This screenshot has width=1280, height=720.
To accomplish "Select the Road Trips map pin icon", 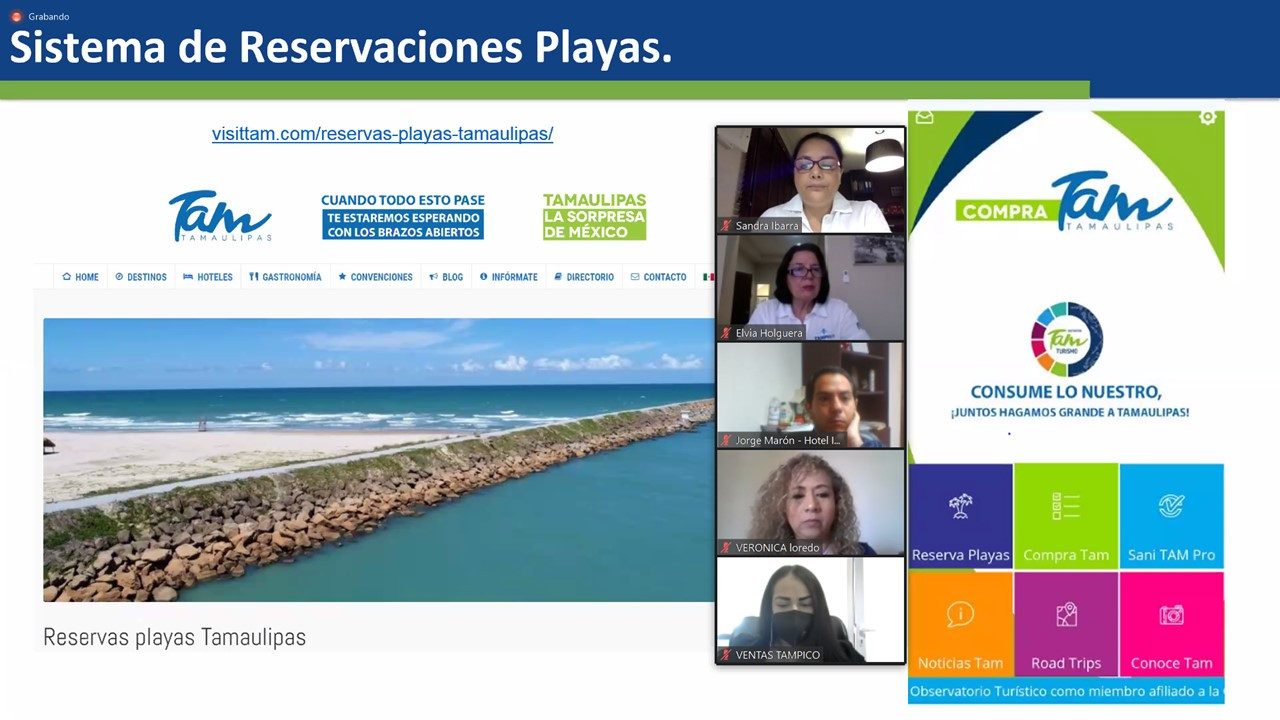I will tap(1066, 614).
